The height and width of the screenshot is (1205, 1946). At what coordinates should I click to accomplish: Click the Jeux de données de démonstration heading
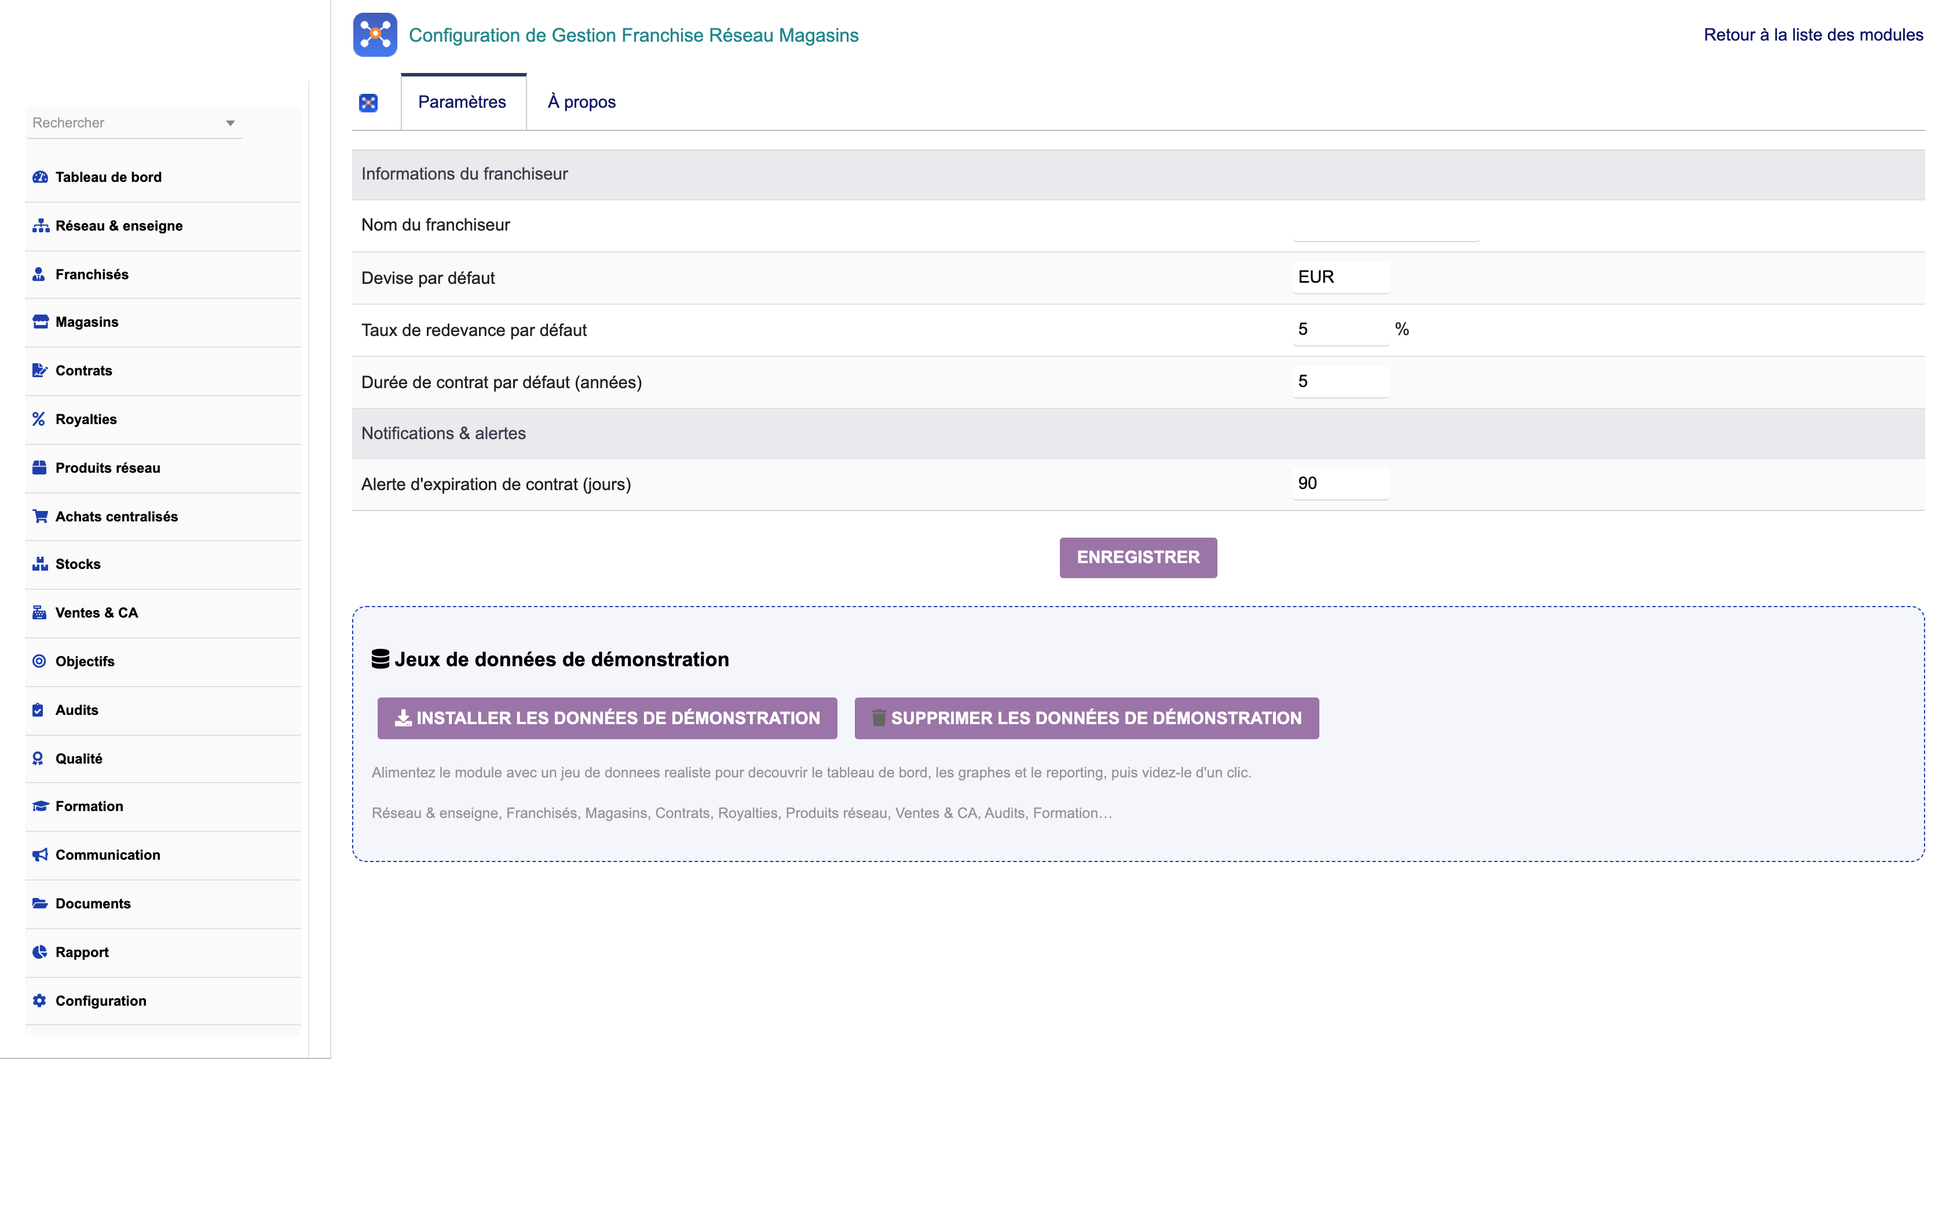(x=561, y=659)
